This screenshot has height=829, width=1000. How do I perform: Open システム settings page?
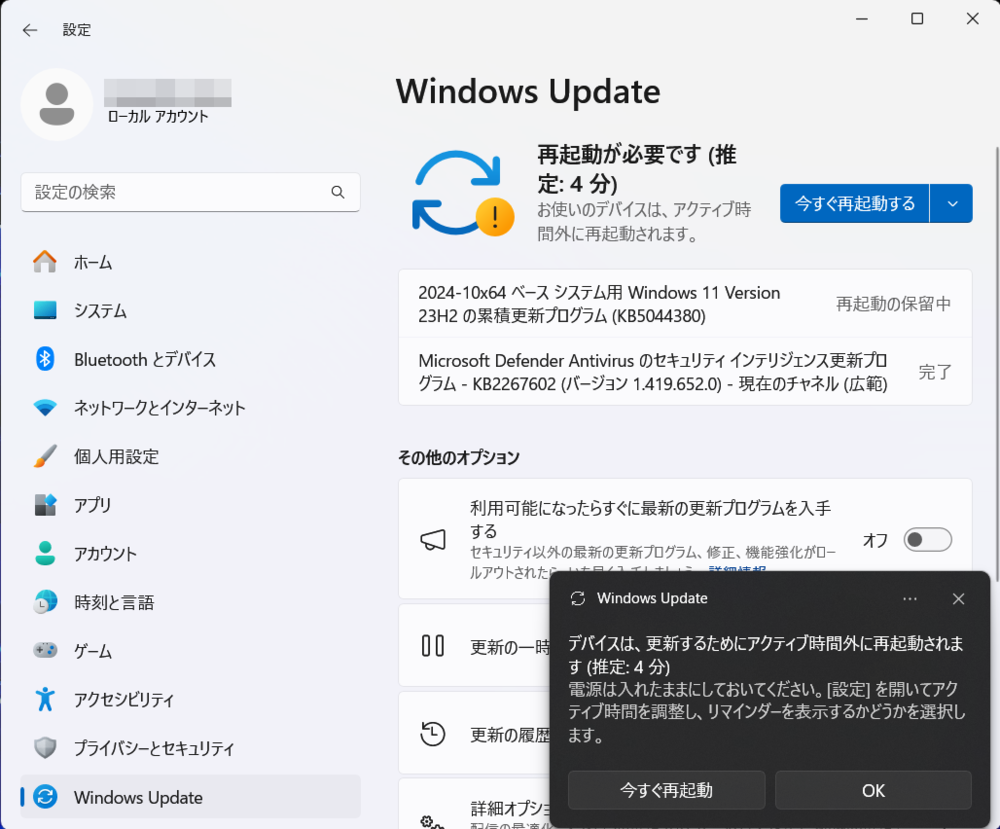click(190, 310)
